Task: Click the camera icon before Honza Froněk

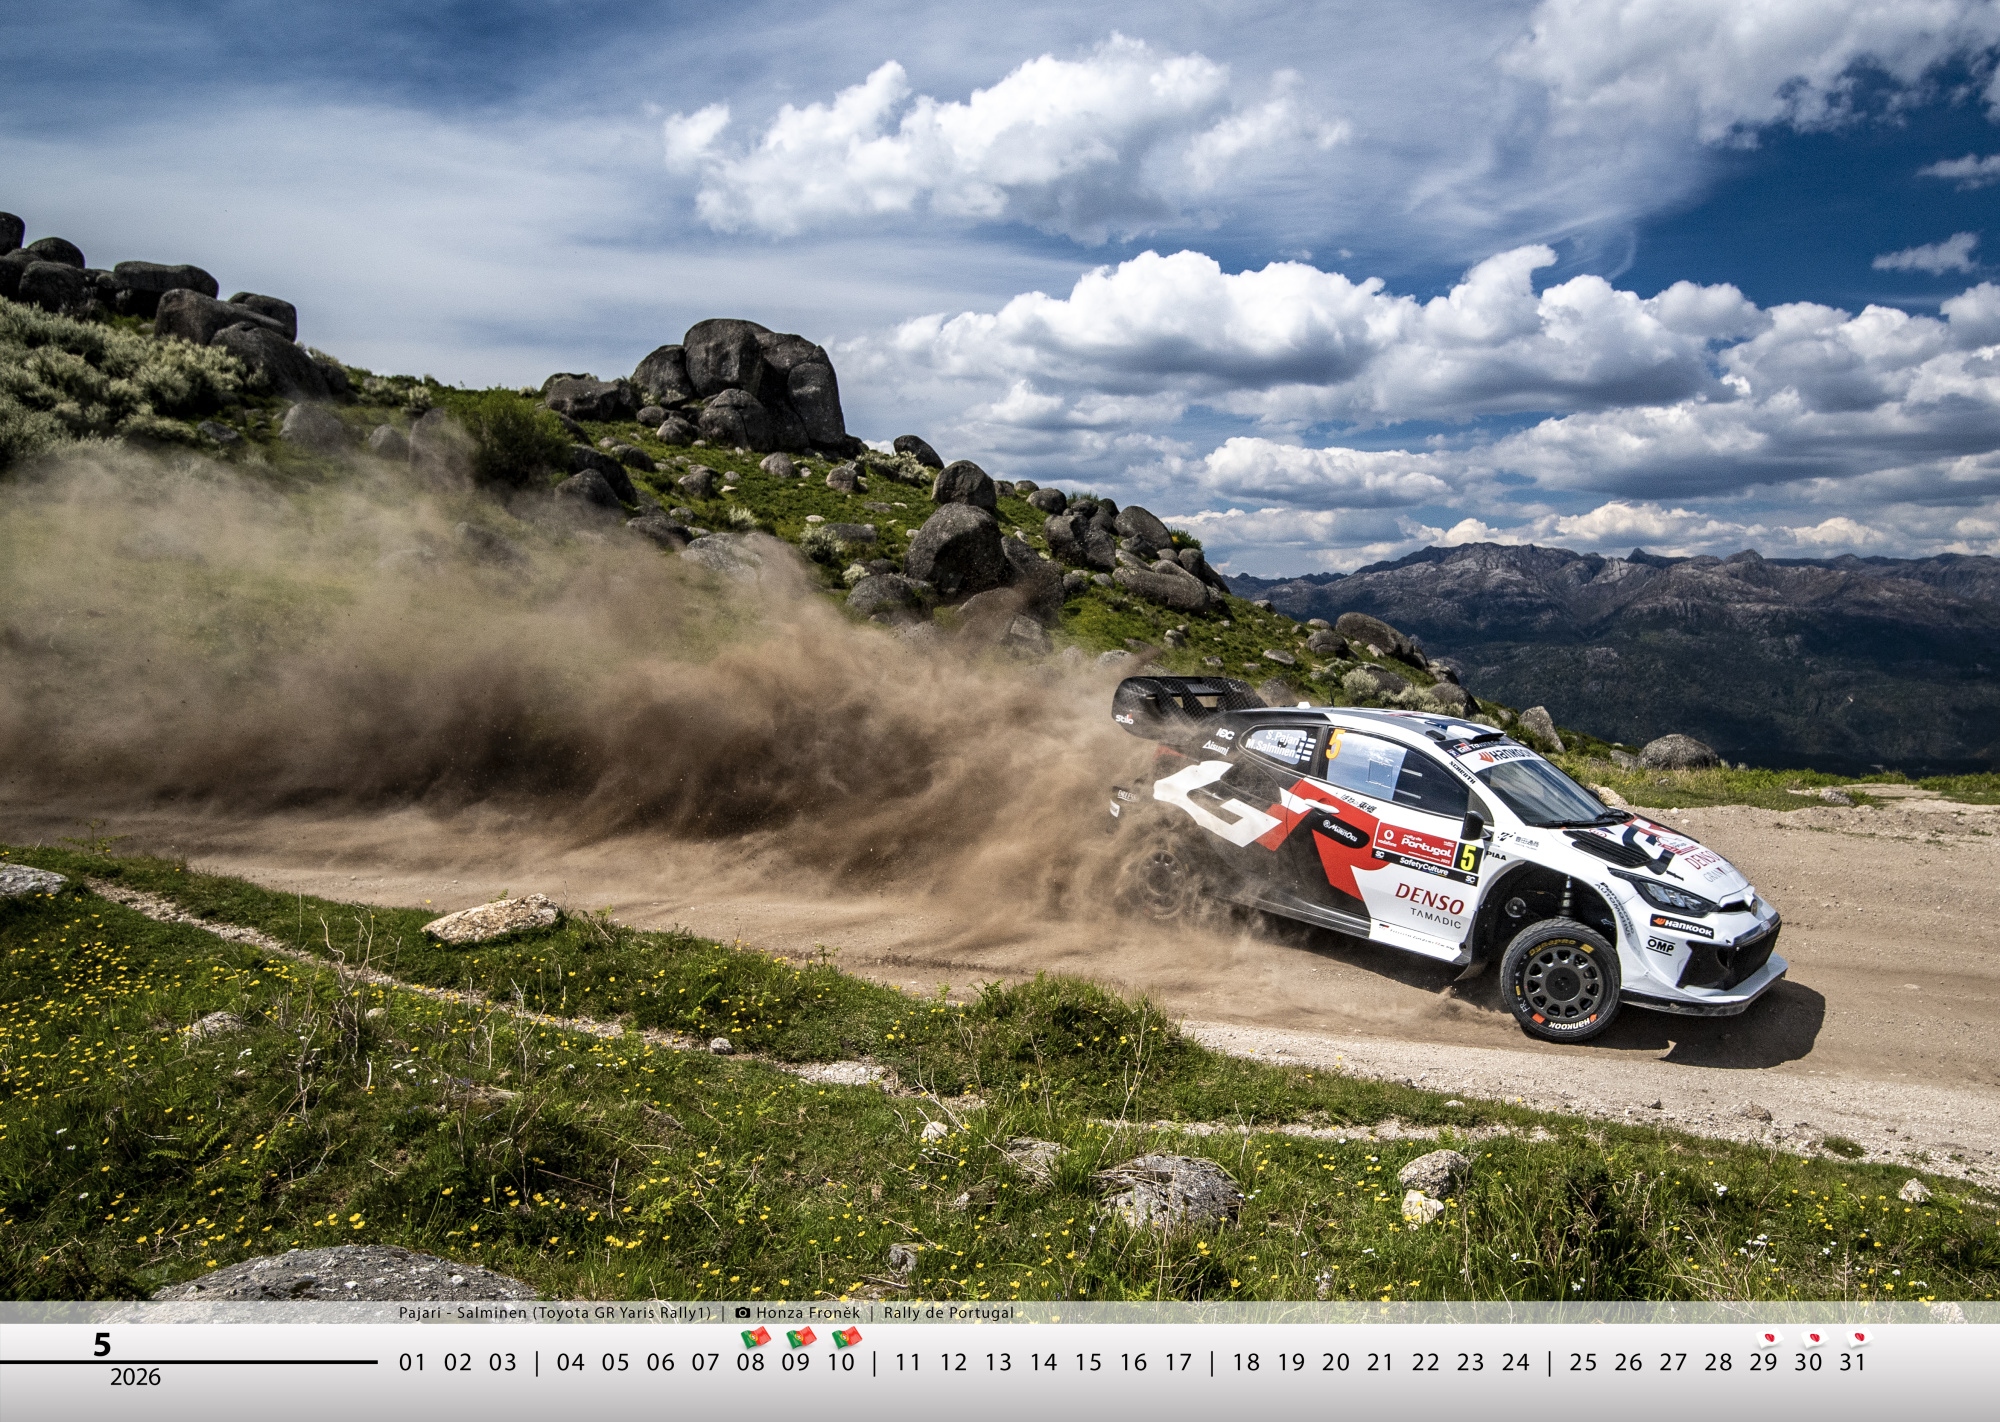Action: 743,1313
